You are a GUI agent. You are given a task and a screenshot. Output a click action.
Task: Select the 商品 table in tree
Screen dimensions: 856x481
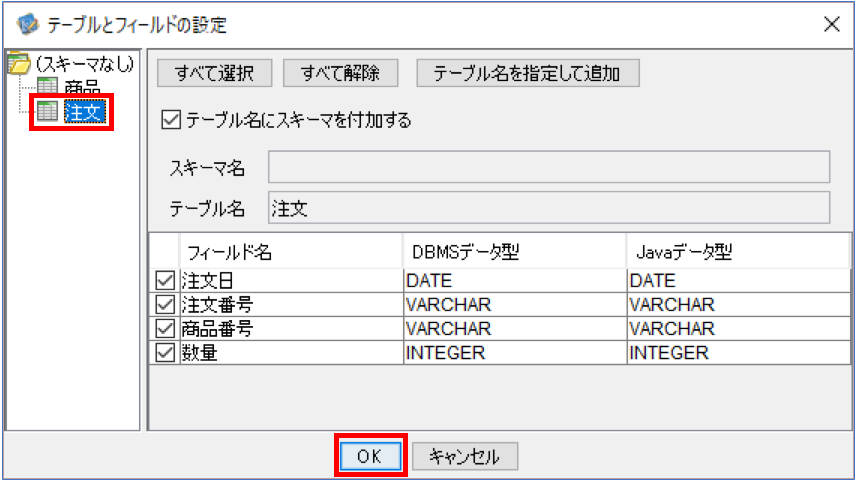point(82,87)
